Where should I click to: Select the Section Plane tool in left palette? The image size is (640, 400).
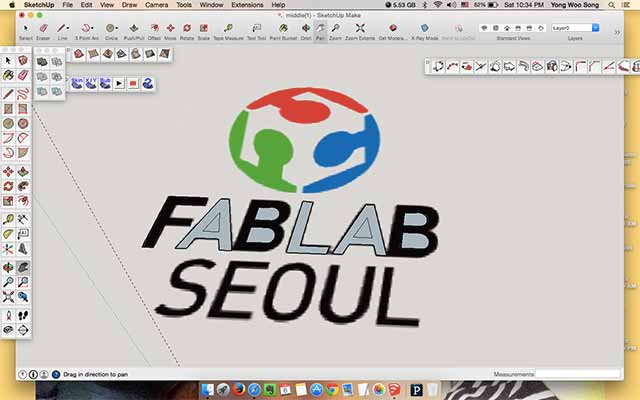pos(23,330)
